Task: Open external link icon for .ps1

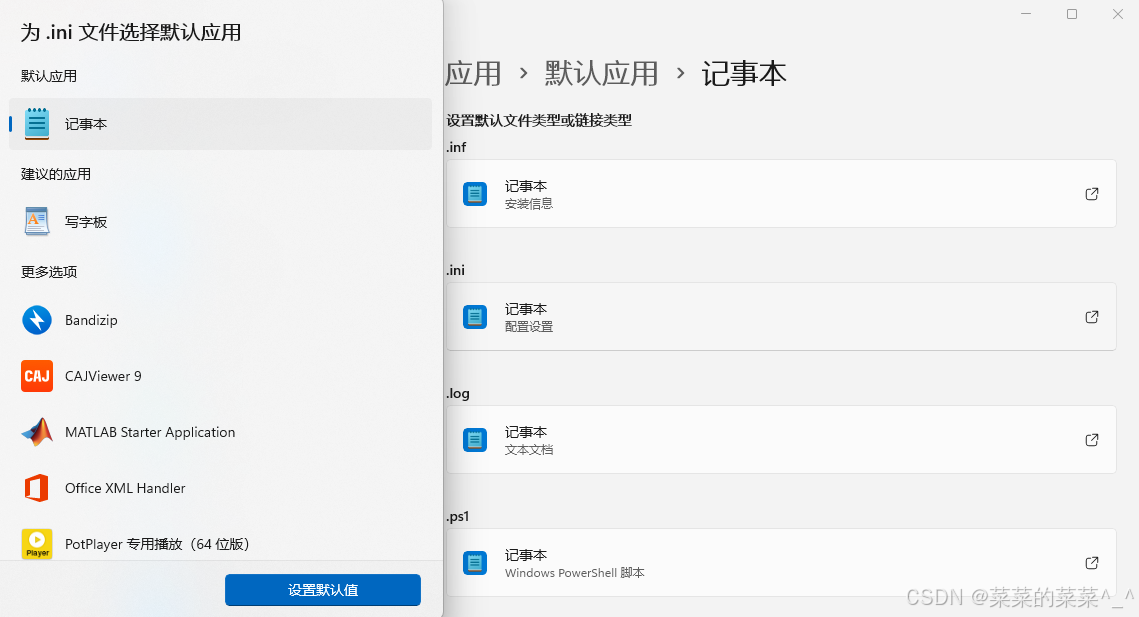Action: pyautogui.click(x=1092, y=562)
